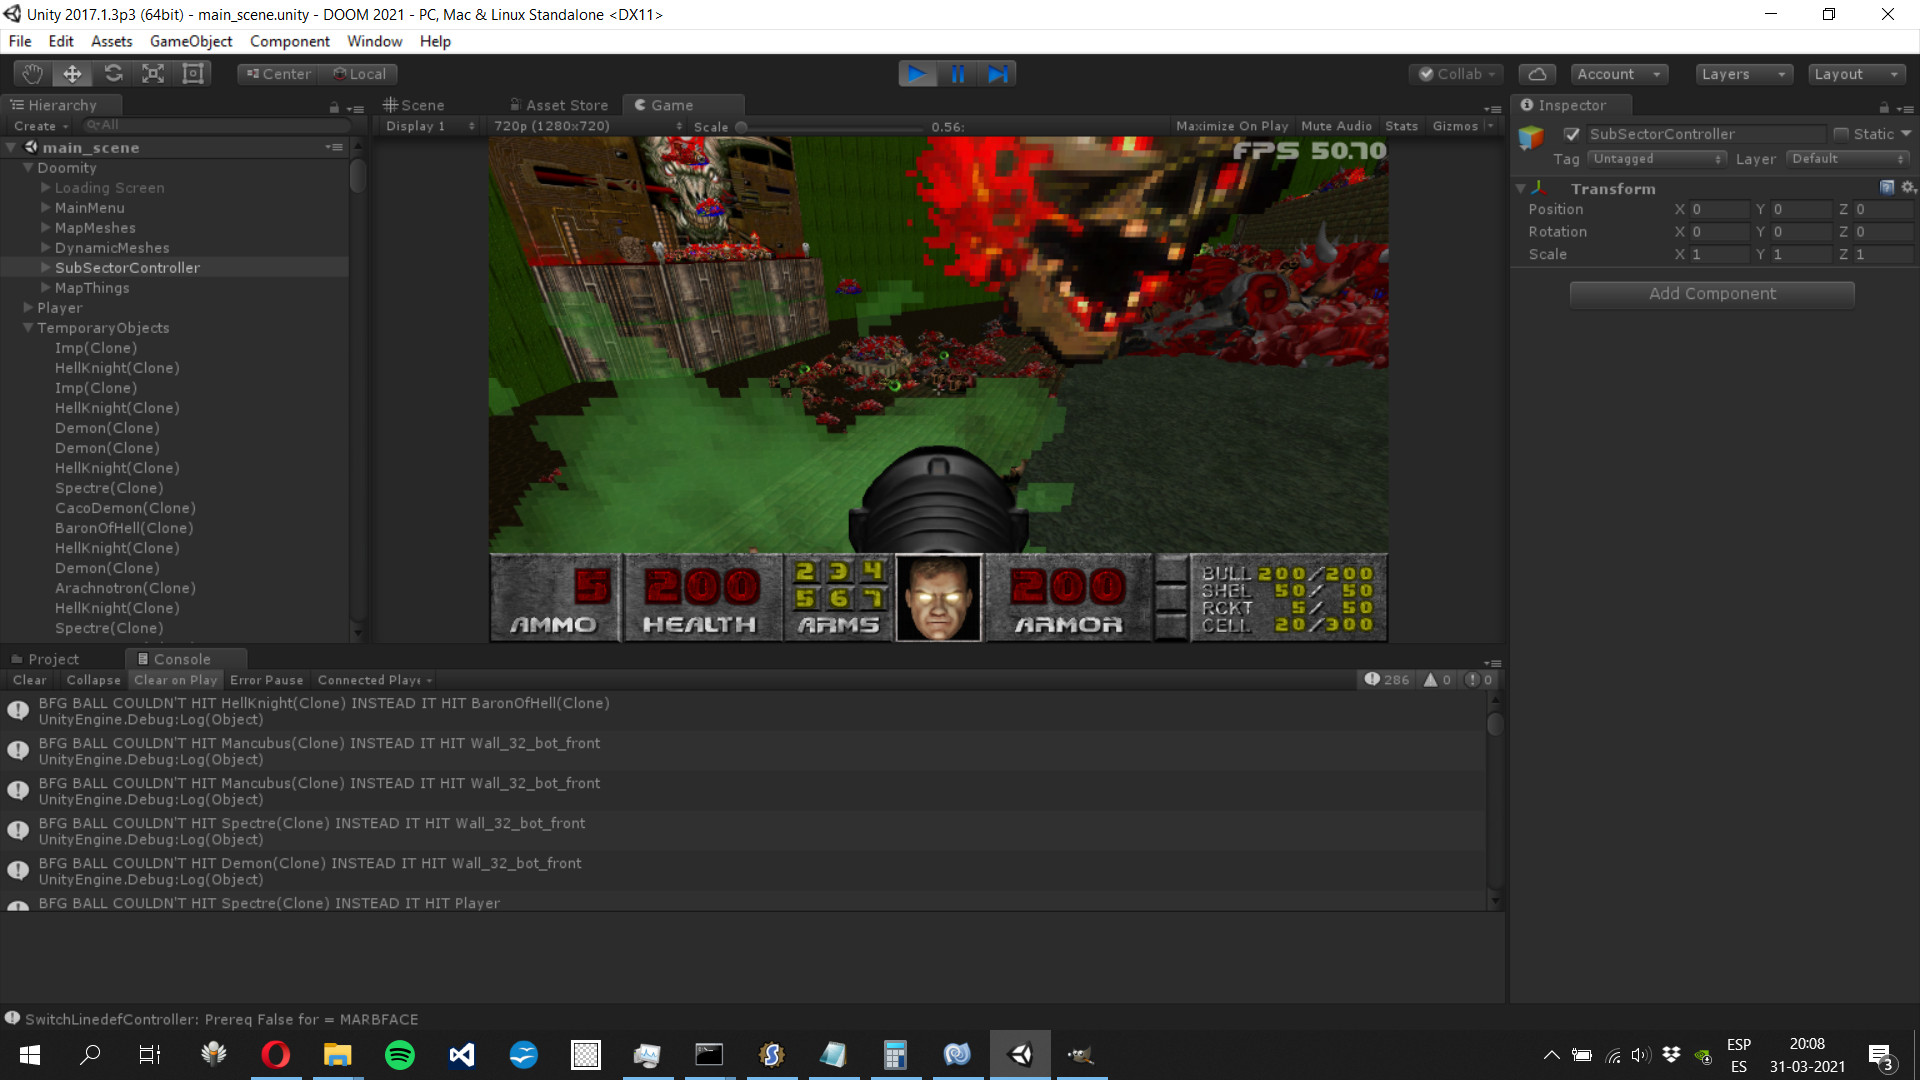The width and height of the screenshot is (1920, 1080).
Task: Toggle the Stats overlay
Action: click(x=1401, y=126)
